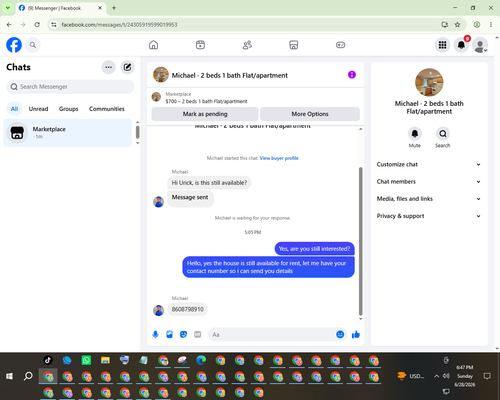The width and height of the screenshot is (500, 400).
Task: Go back with browser back arrow
Action: pyautogui.click(x=9, y=25)
